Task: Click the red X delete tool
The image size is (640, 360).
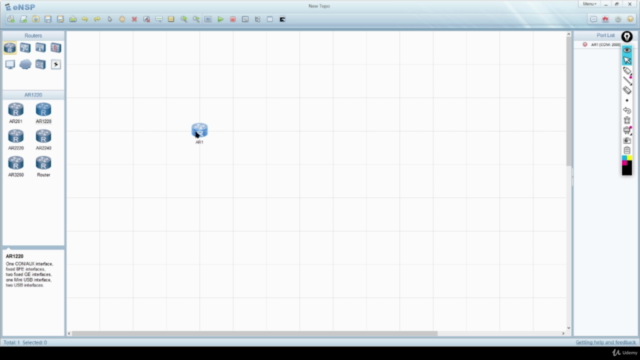Action: [x=134, y=19]
